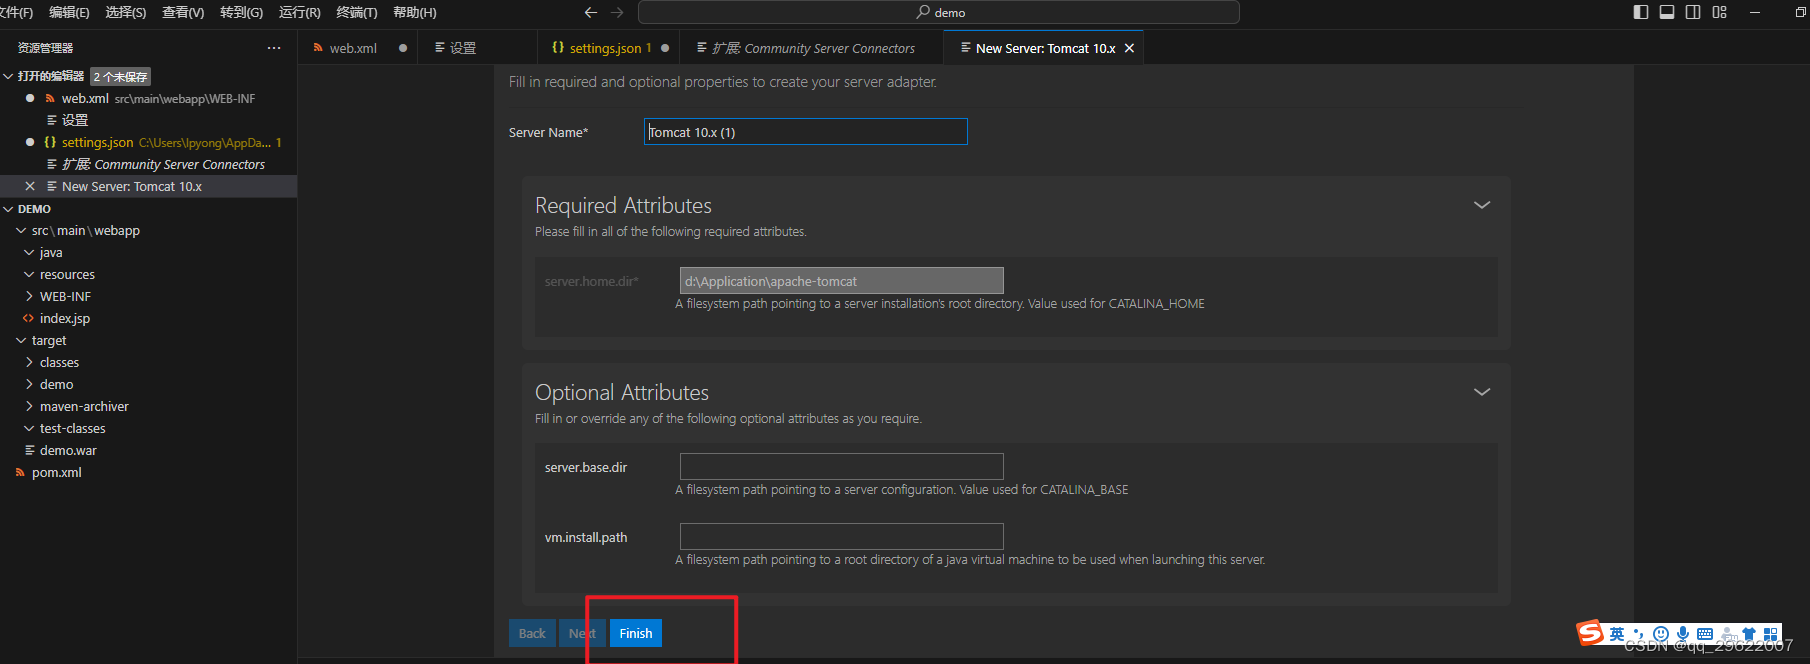The image size is (1810, 664).
Task: Click the demo command center search box
Action: coord(938,12)
